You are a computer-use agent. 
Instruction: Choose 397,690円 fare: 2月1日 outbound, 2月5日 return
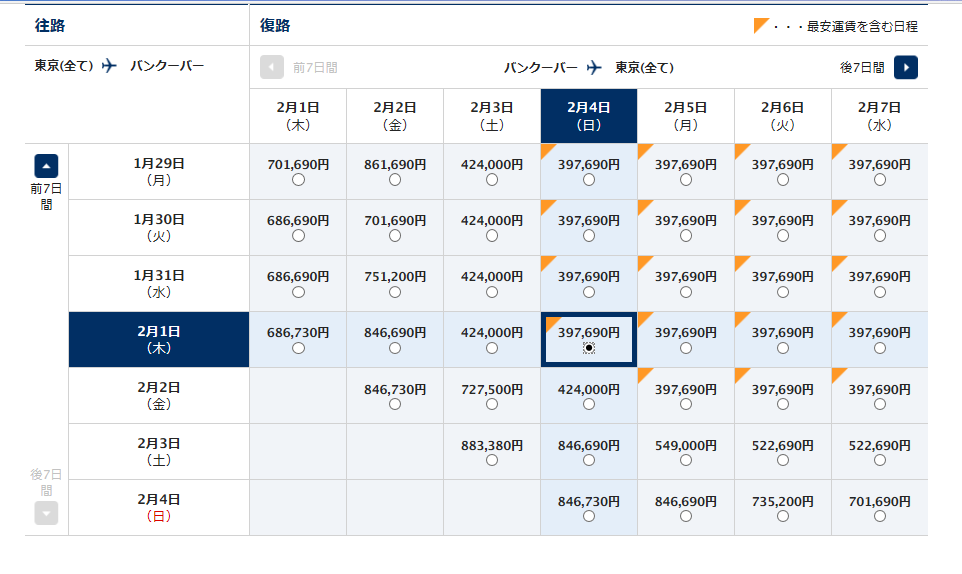(x=686, y=348)
